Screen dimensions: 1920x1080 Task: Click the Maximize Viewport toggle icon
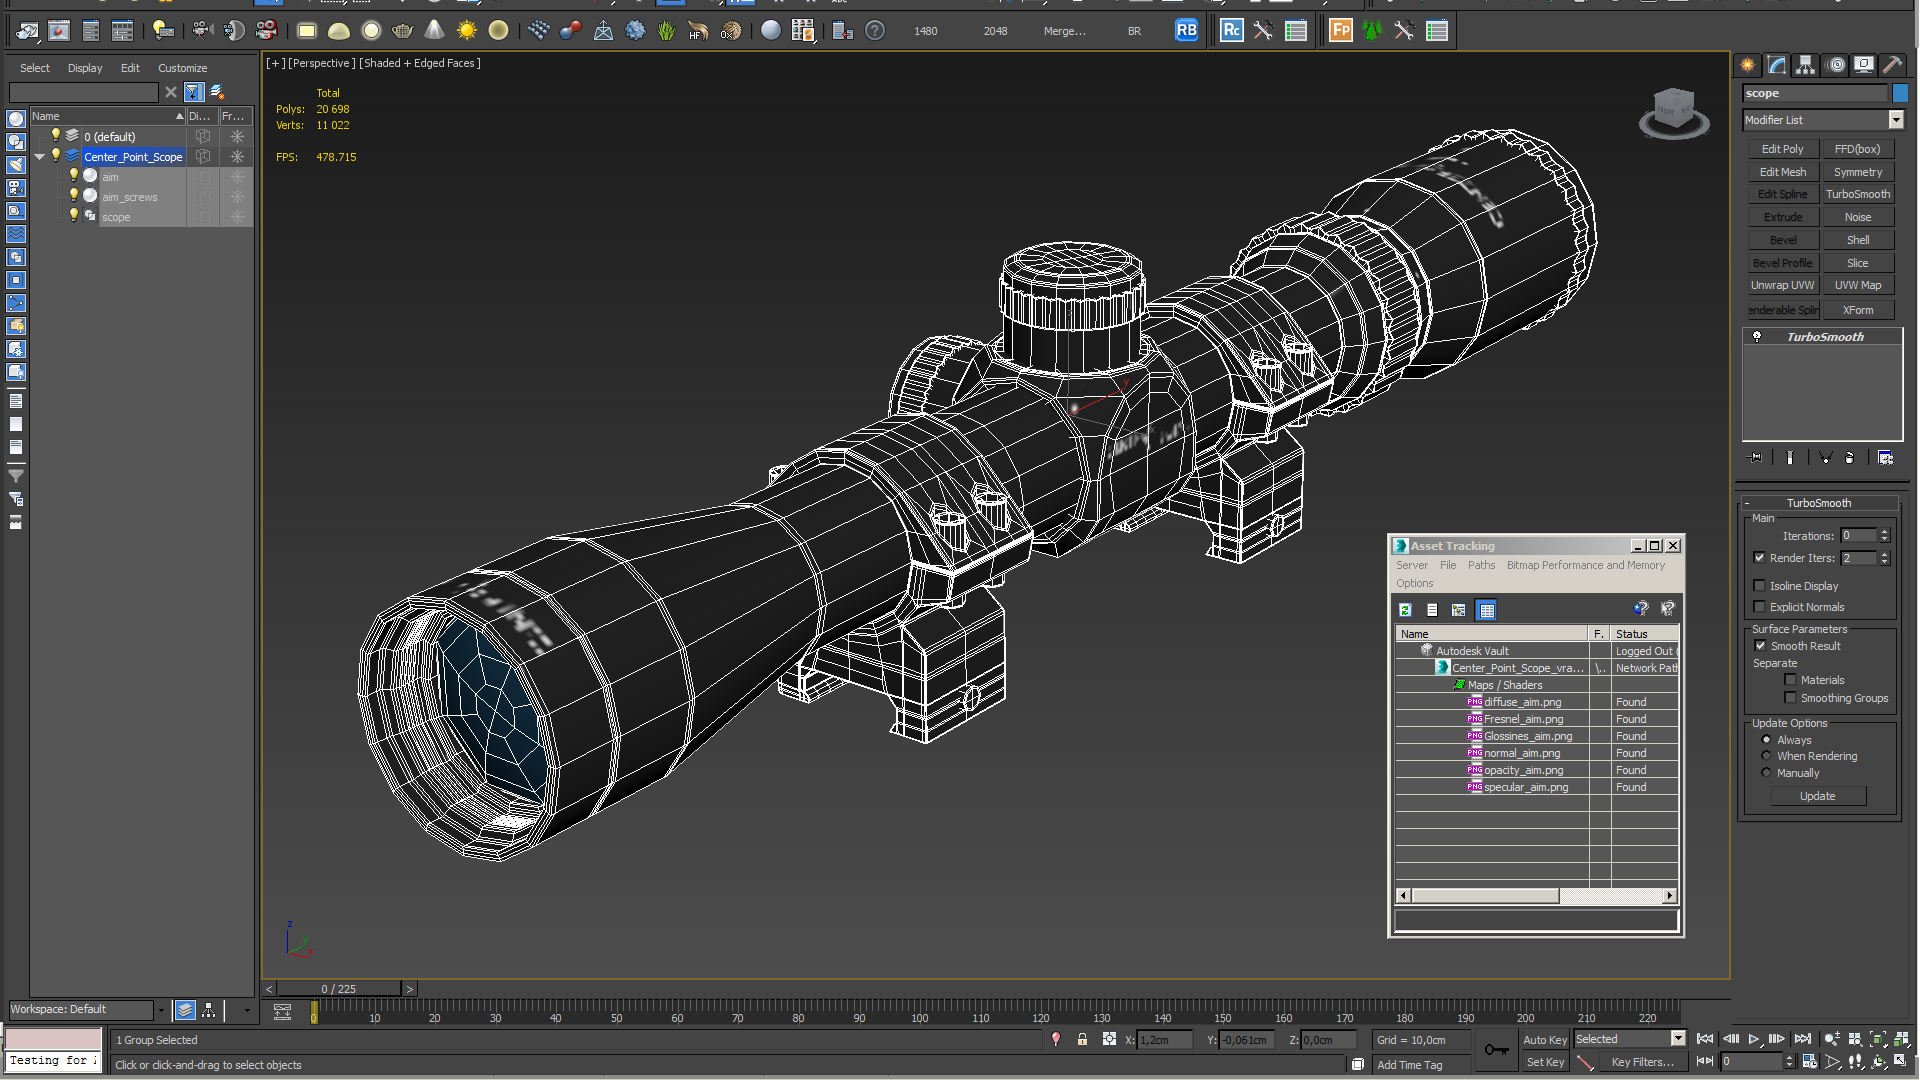pos(1901,1062)
